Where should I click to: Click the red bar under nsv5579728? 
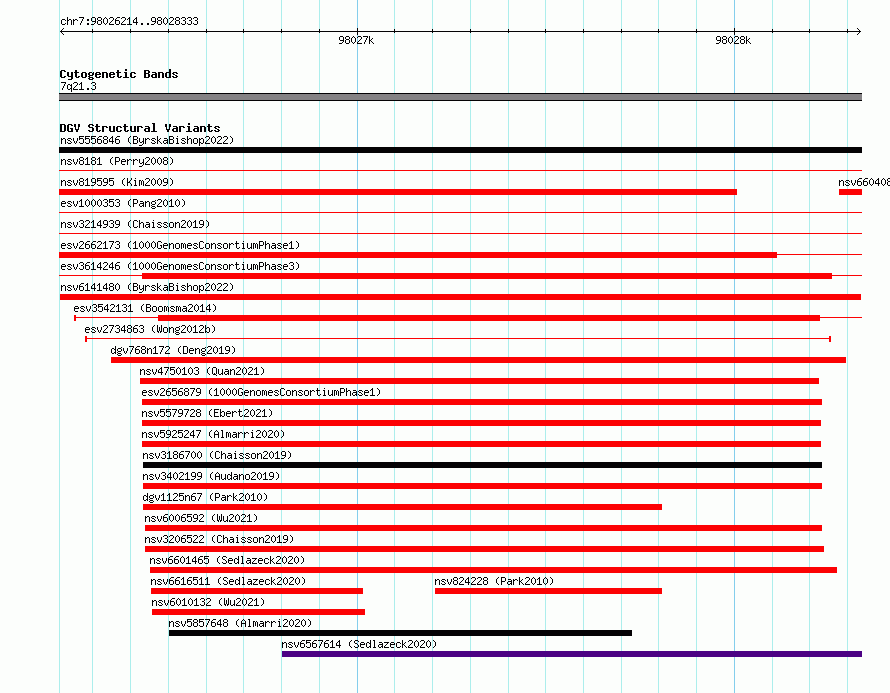[x=481, y=423]
